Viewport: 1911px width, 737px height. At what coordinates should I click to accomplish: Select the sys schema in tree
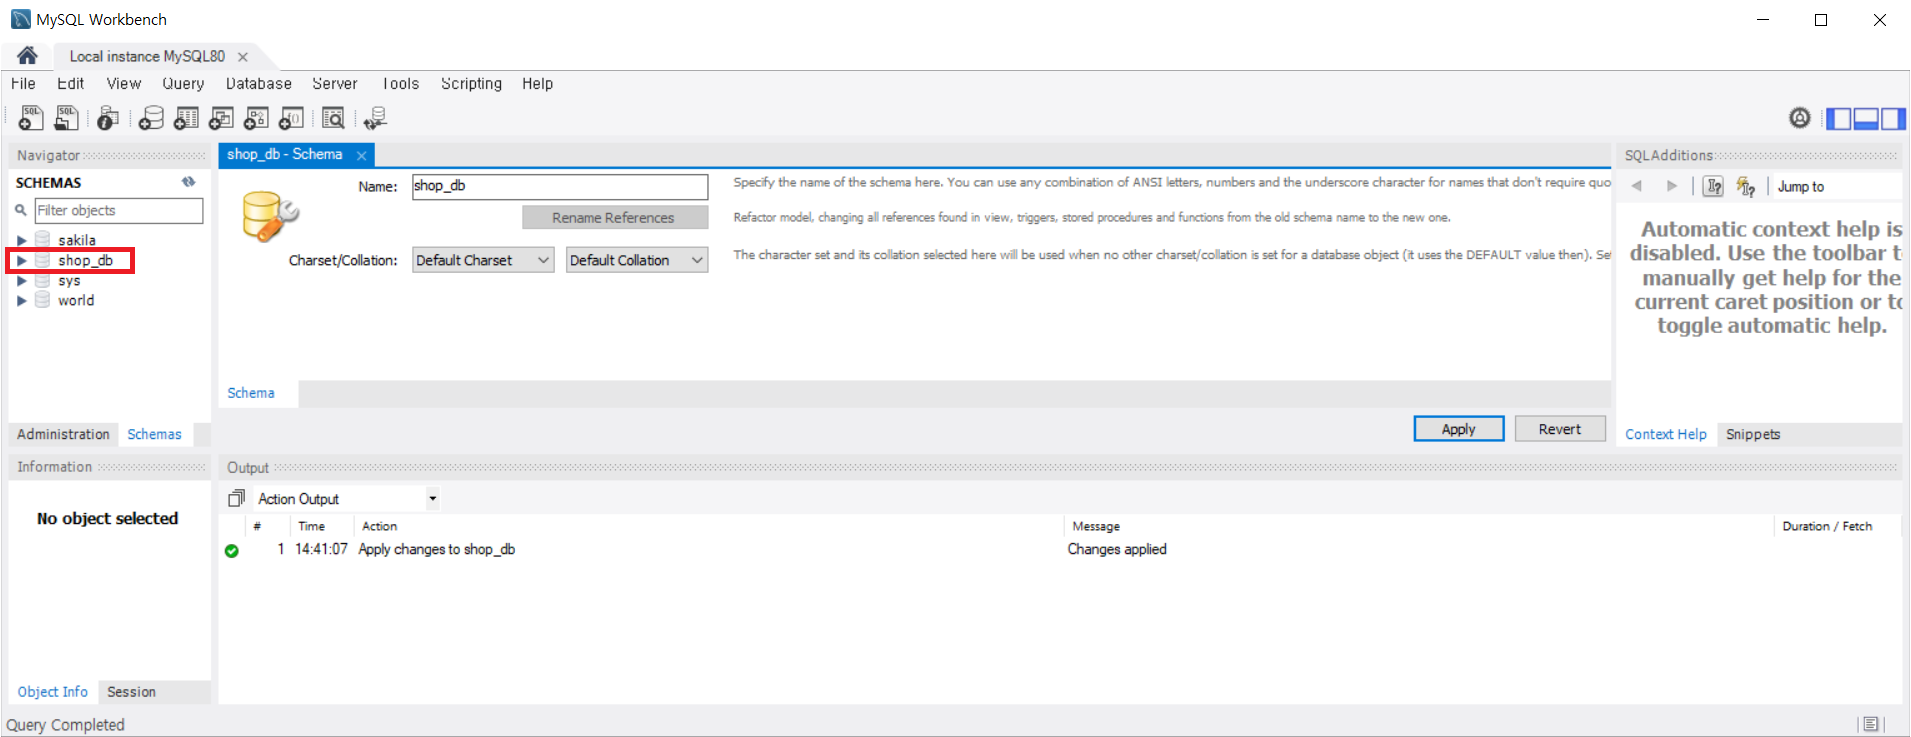(69, 280)
